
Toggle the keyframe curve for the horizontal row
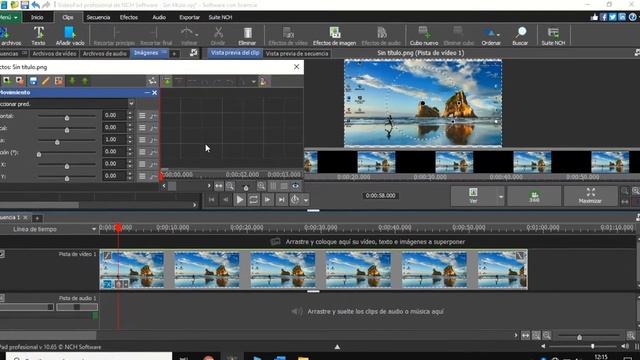(153, 116)
